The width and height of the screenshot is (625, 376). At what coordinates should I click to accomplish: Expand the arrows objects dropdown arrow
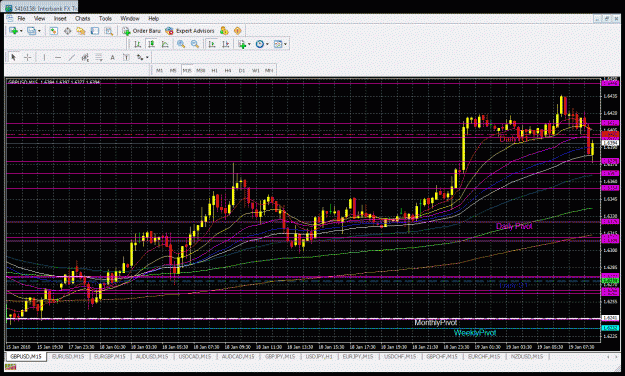coord(147,57)
